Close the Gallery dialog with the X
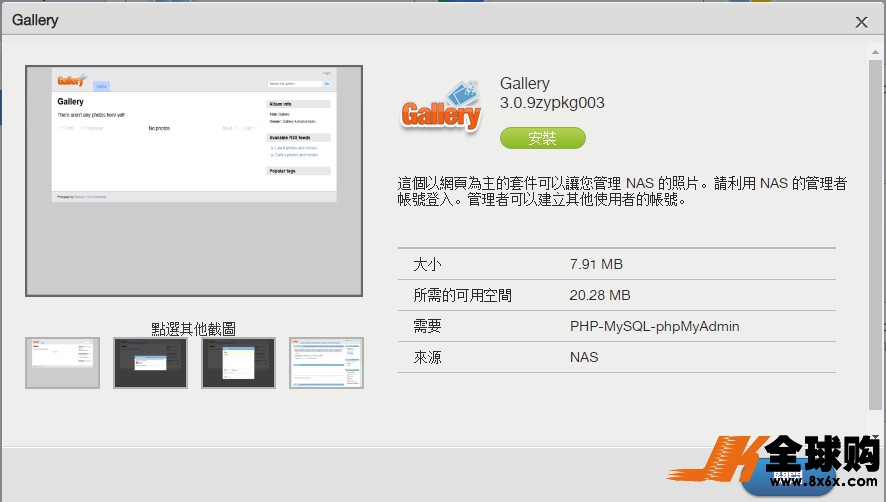The height and width of the screenshot is (502, 886). click(x=861, y=22)
